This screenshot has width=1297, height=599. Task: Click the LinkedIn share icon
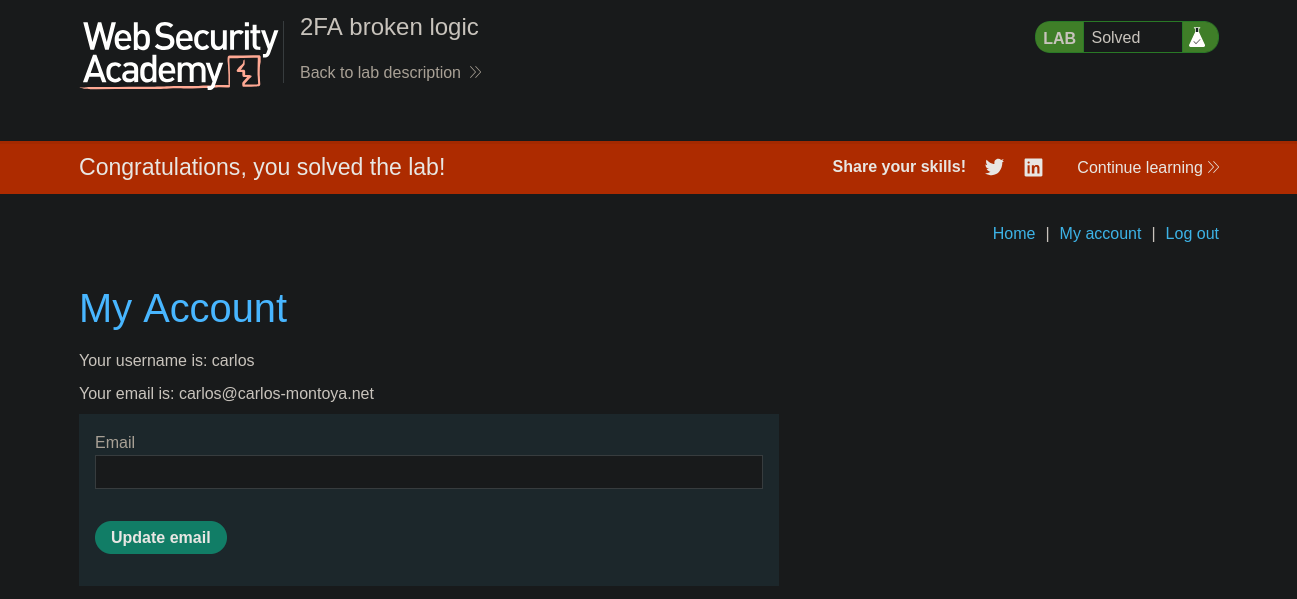pos(1033,167)
